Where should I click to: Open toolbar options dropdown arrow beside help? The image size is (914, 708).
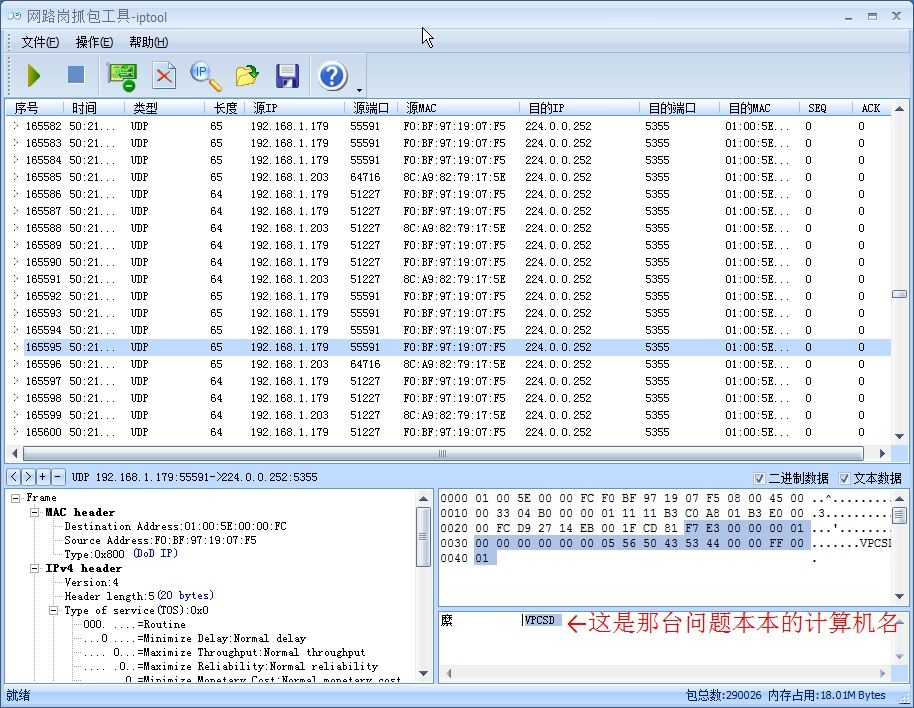[359, 89]
